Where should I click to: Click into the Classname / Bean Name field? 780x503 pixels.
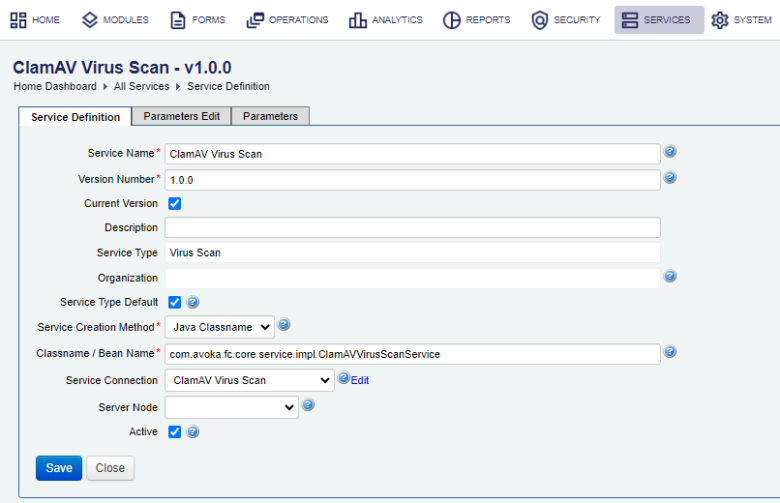[412, 354]
